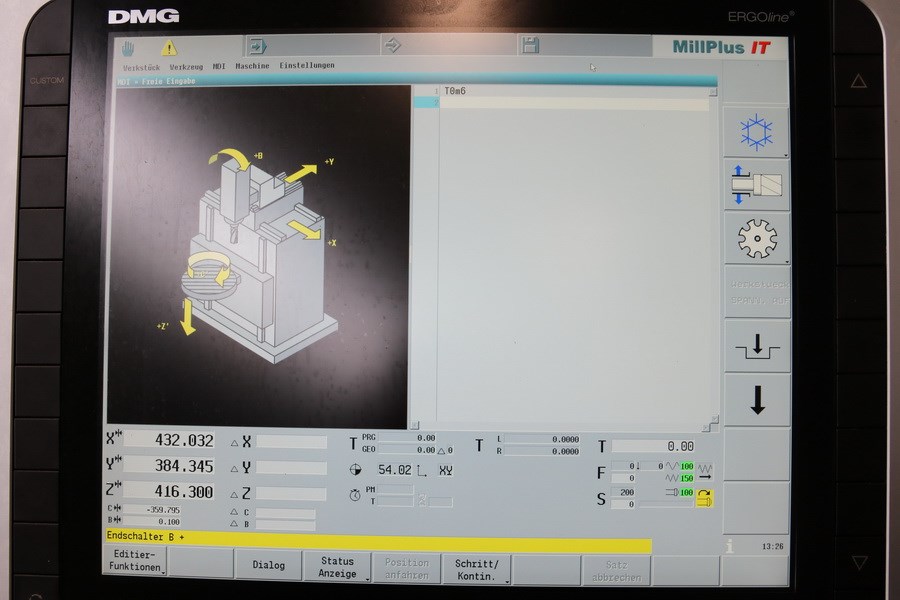The image size is (900, 600).
Task: Expand the Editier-Funktionen softkey menu
Action: coord(134,566)
